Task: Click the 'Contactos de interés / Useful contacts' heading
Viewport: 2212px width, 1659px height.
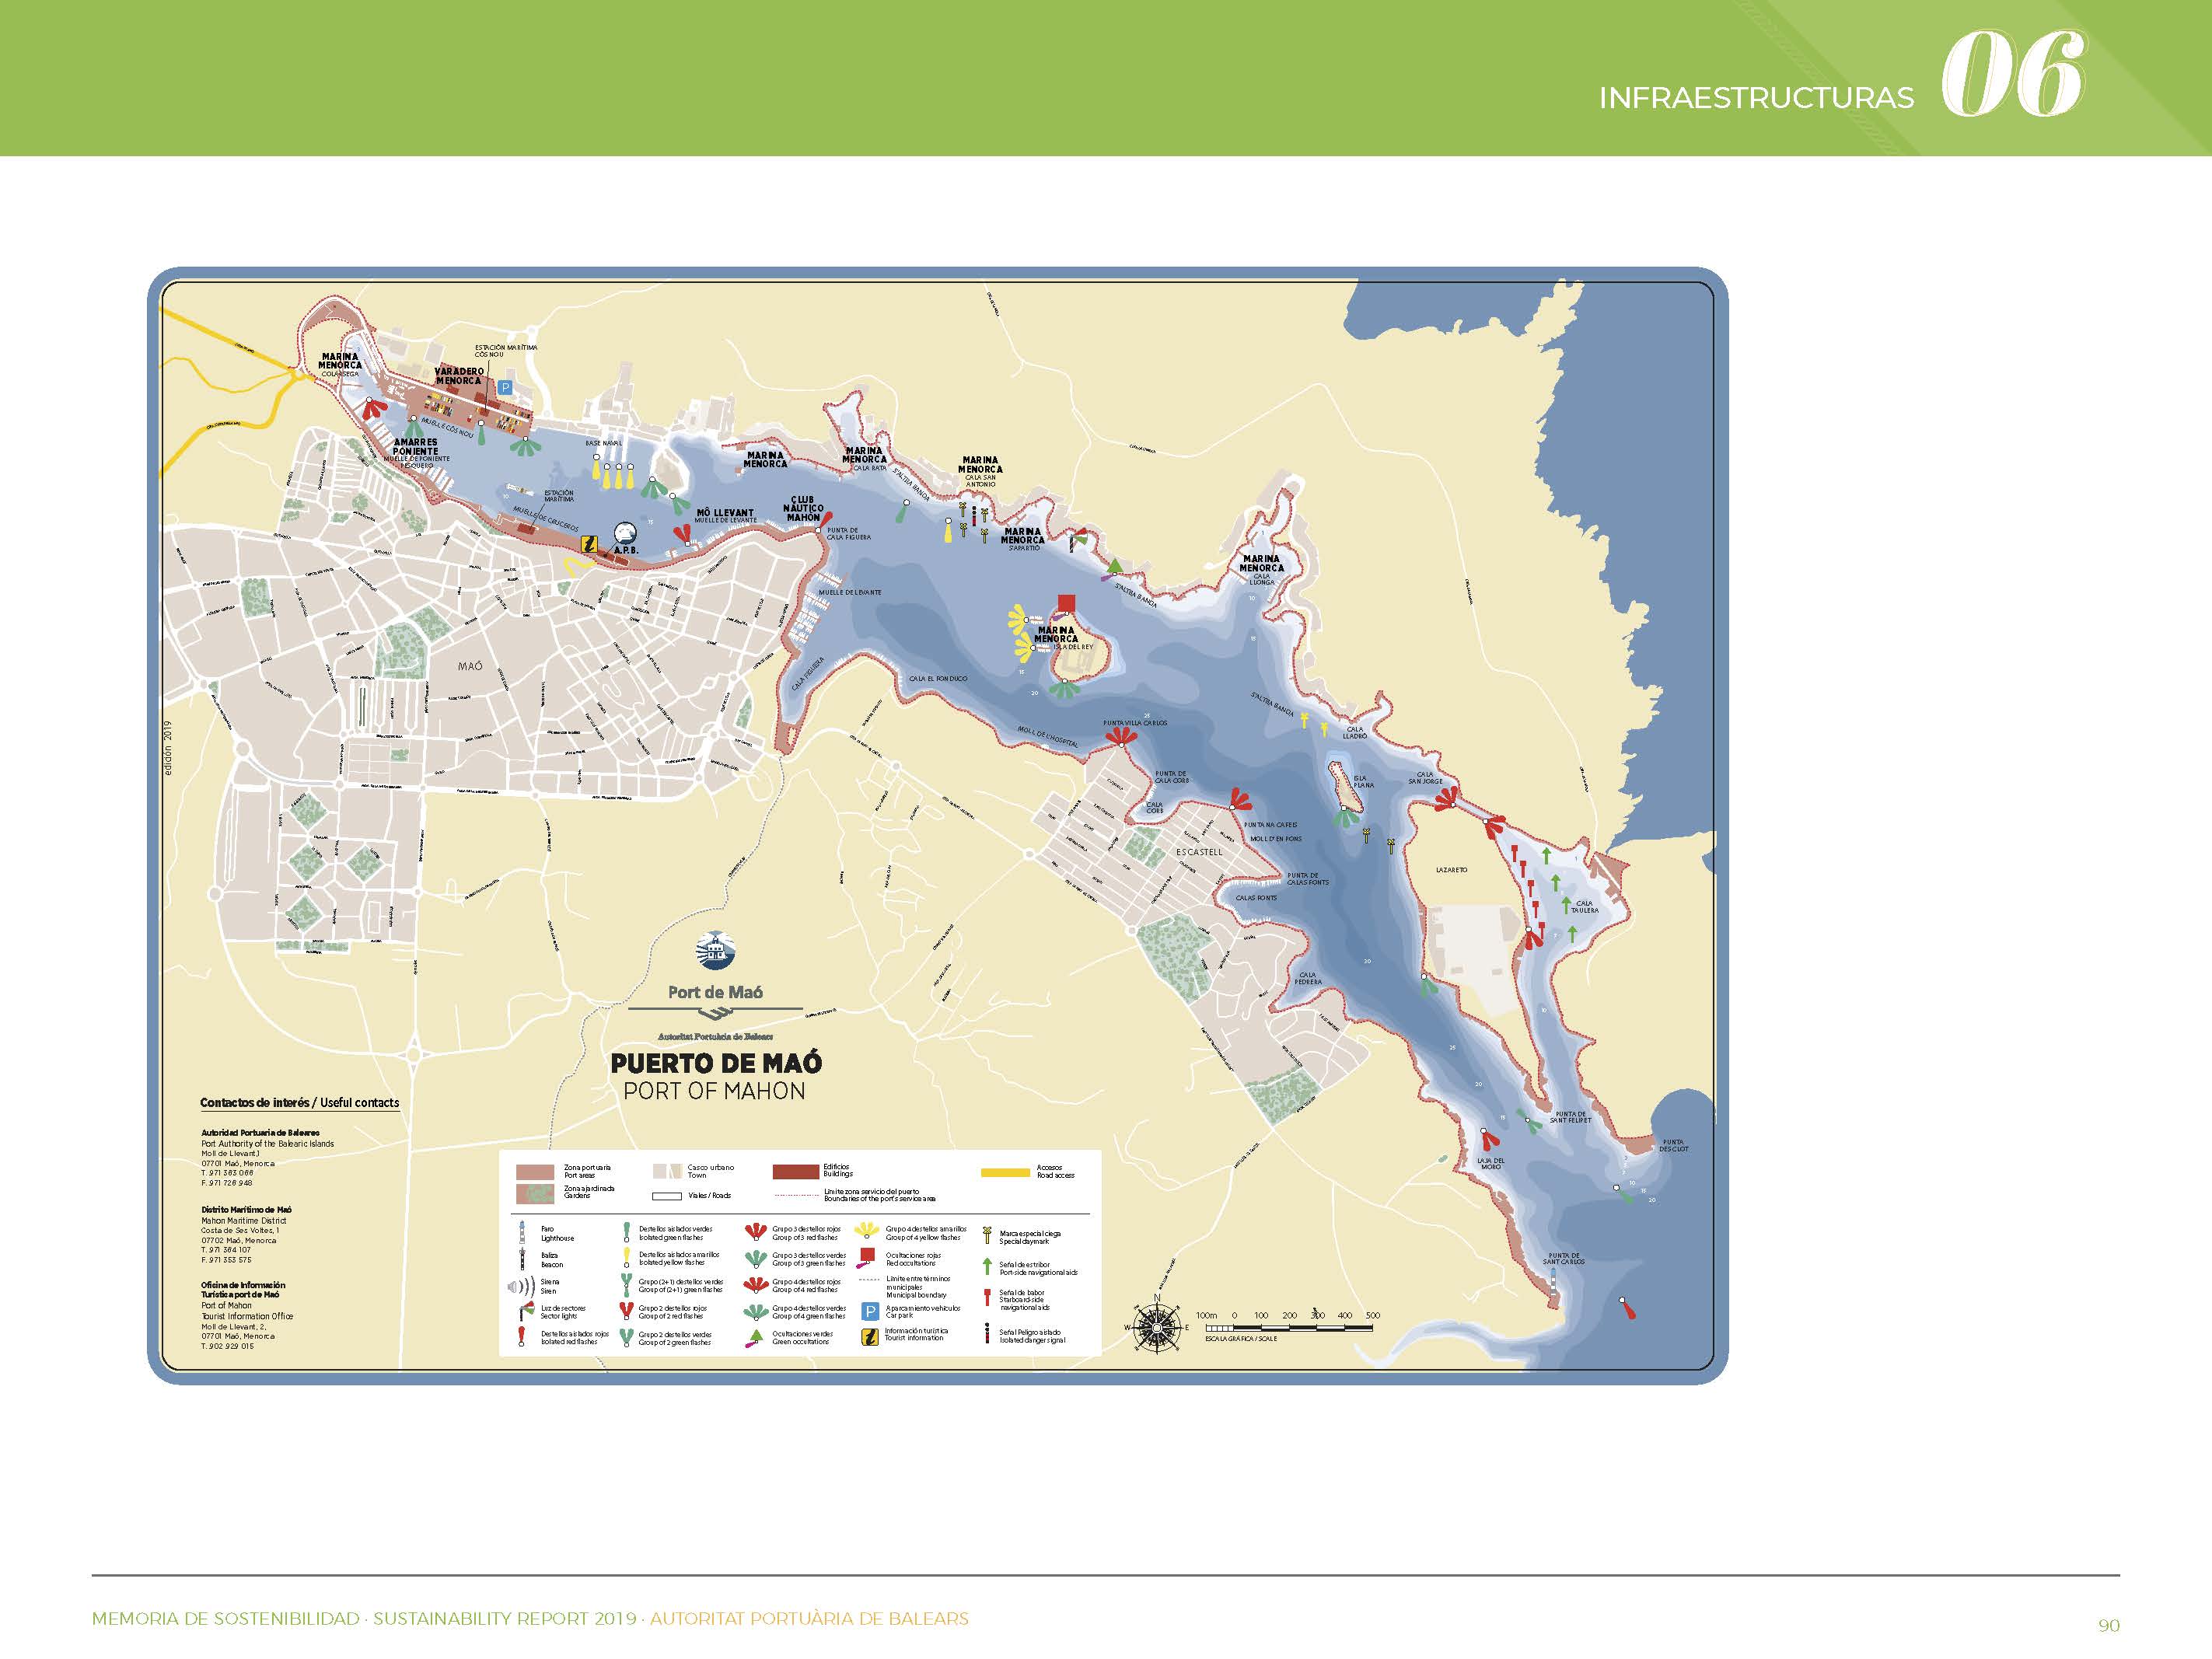Action: pyautogui.click(x=299, y=1102)
